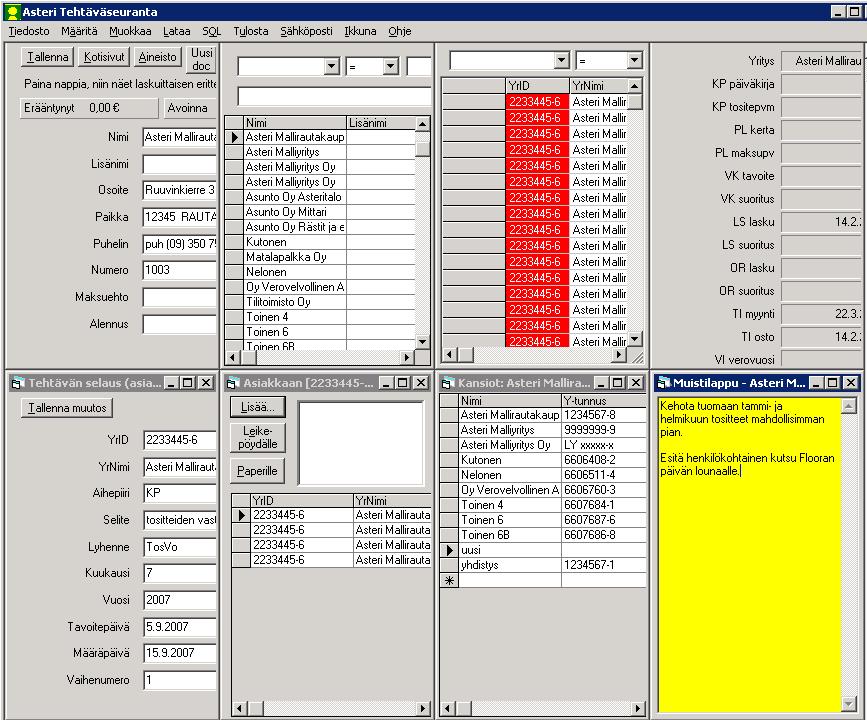The width and height of the screenshot is (867, 720).
Task: Expand the customer list operator dropdown
Action: [390, 66]
